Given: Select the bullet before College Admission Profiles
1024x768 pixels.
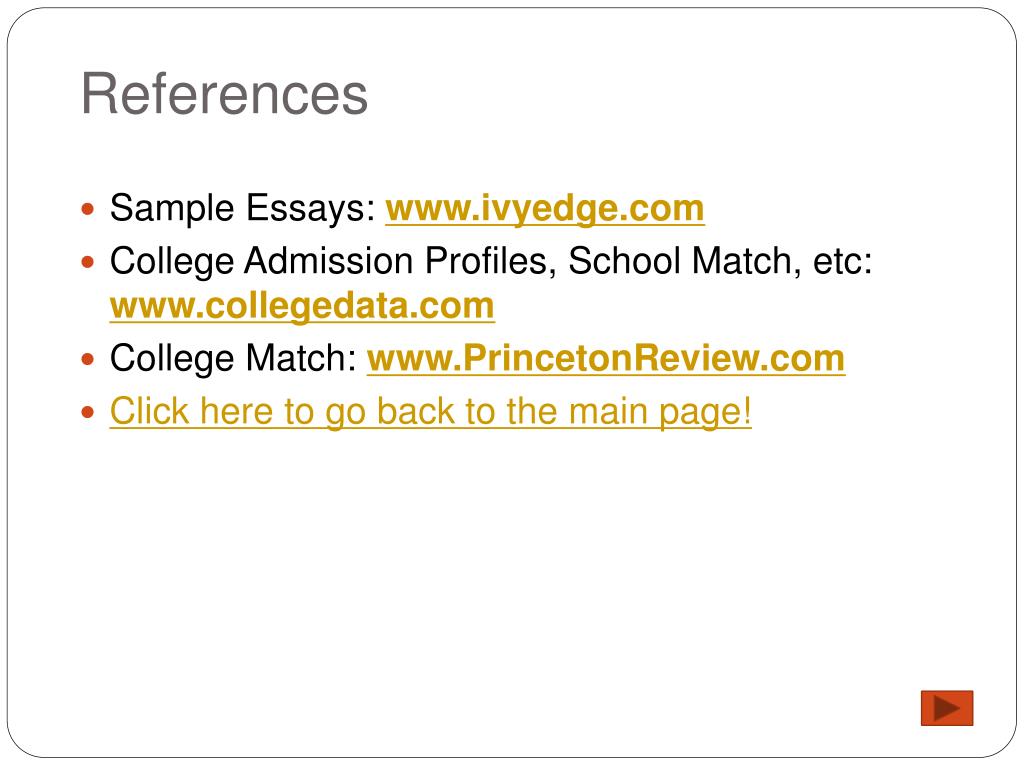Looking at the screenshot, I should click(88, 263).
